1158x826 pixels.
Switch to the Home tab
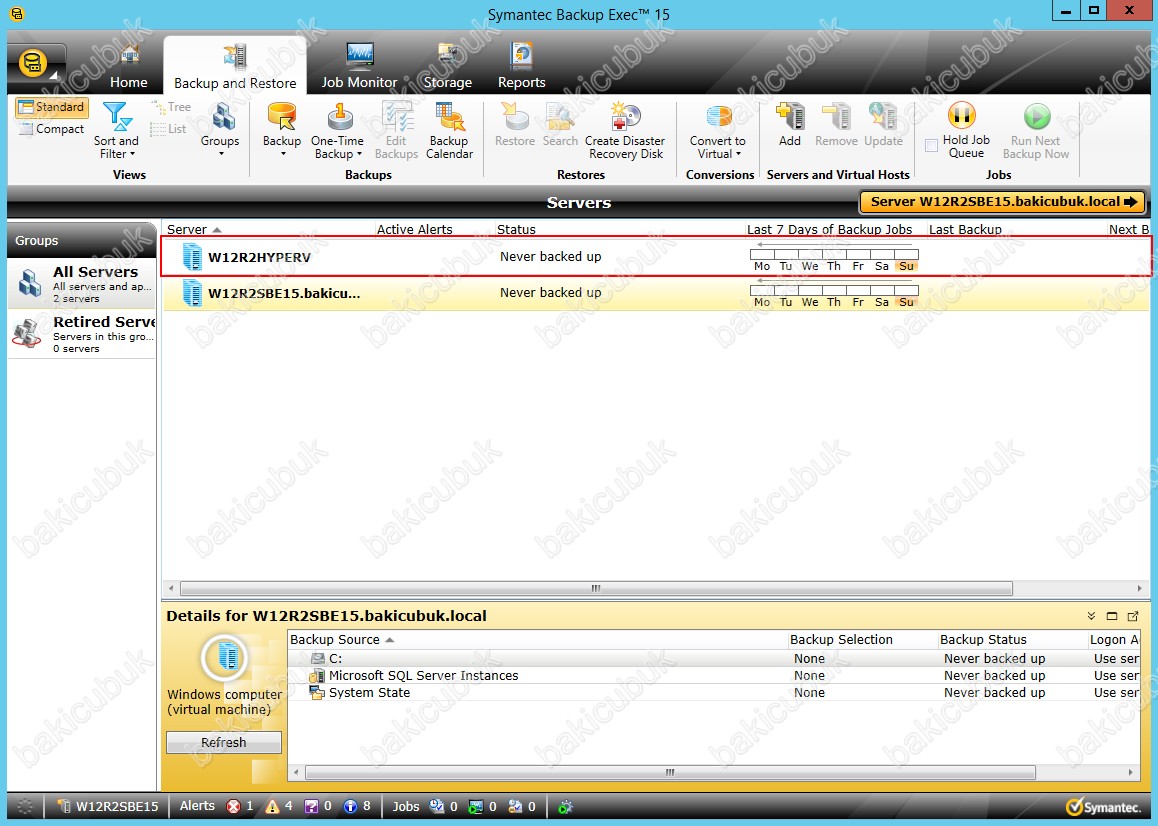(129, 66)
